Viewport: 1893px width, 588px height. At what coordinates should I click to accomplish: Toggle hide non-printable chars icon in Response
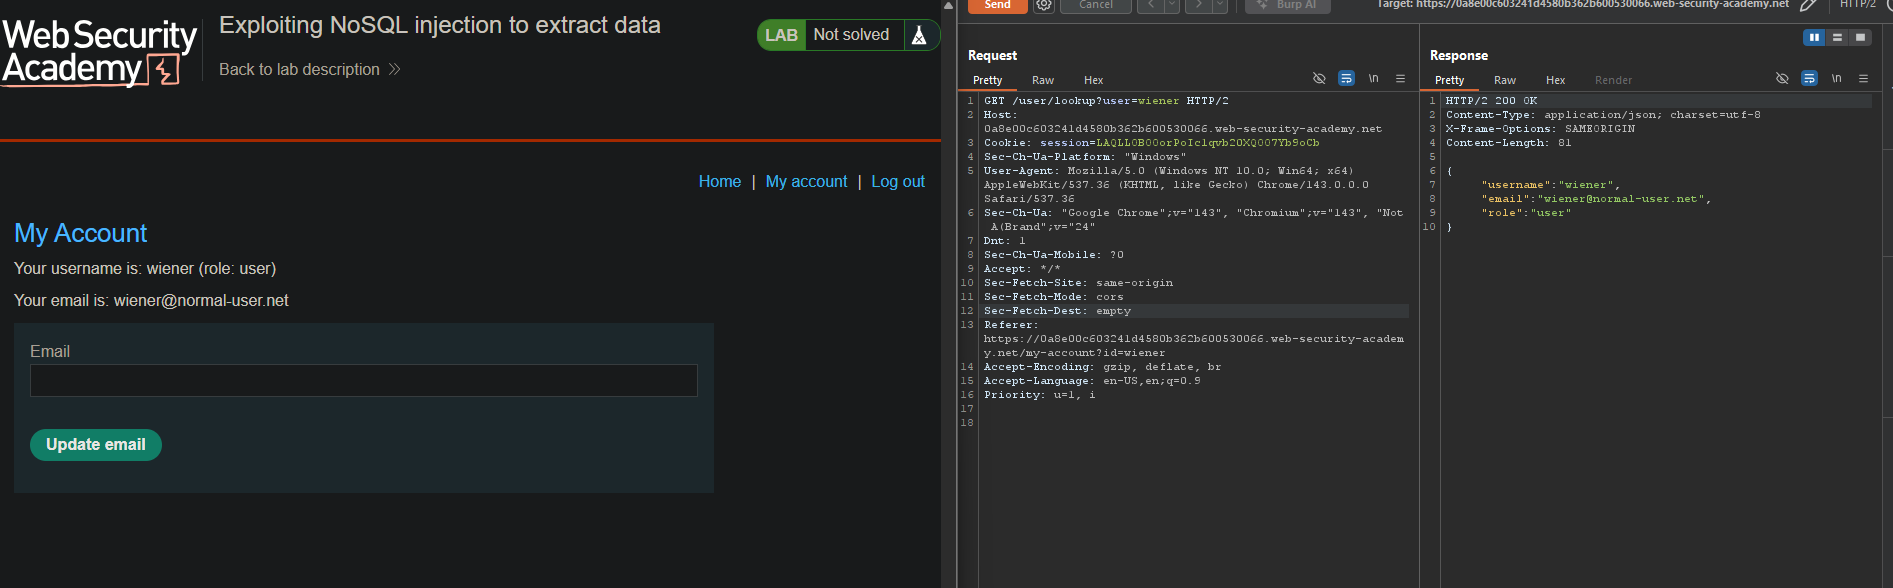click(x=1782, y=78)
